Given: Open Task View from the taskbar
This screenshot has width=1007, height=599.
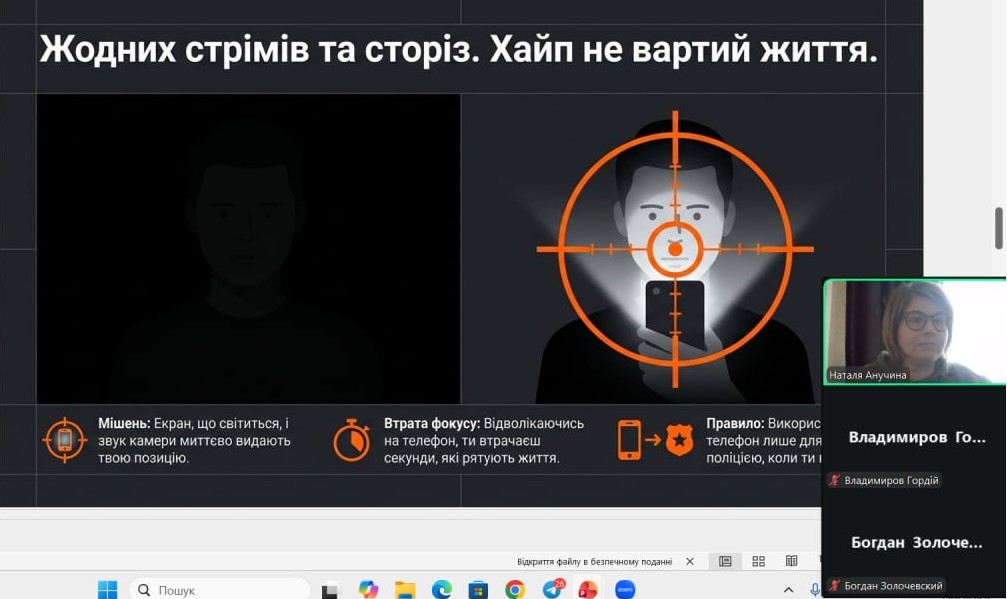Looking at the screenshot, I should click(331, 589).
